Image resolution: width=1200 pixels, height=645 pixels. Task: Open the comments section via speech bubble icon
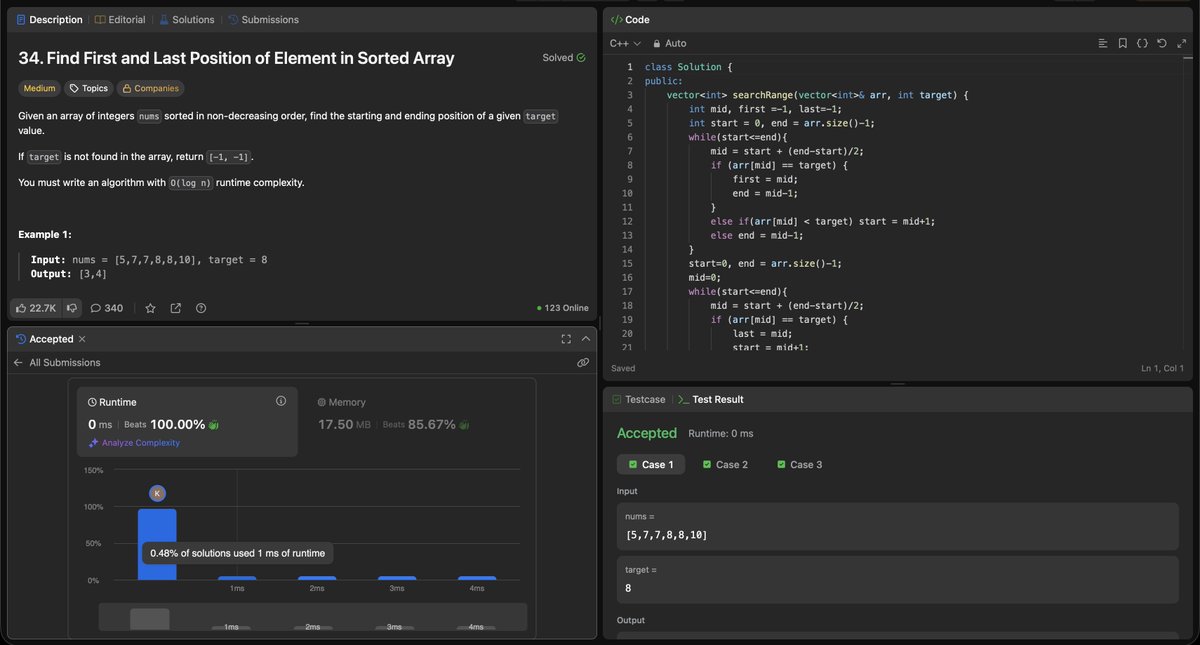tap(96, 307)
